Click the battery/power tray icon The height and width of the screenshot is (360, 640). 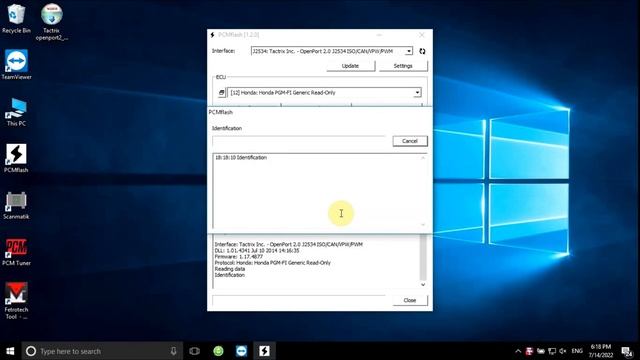tap(541, 351)
